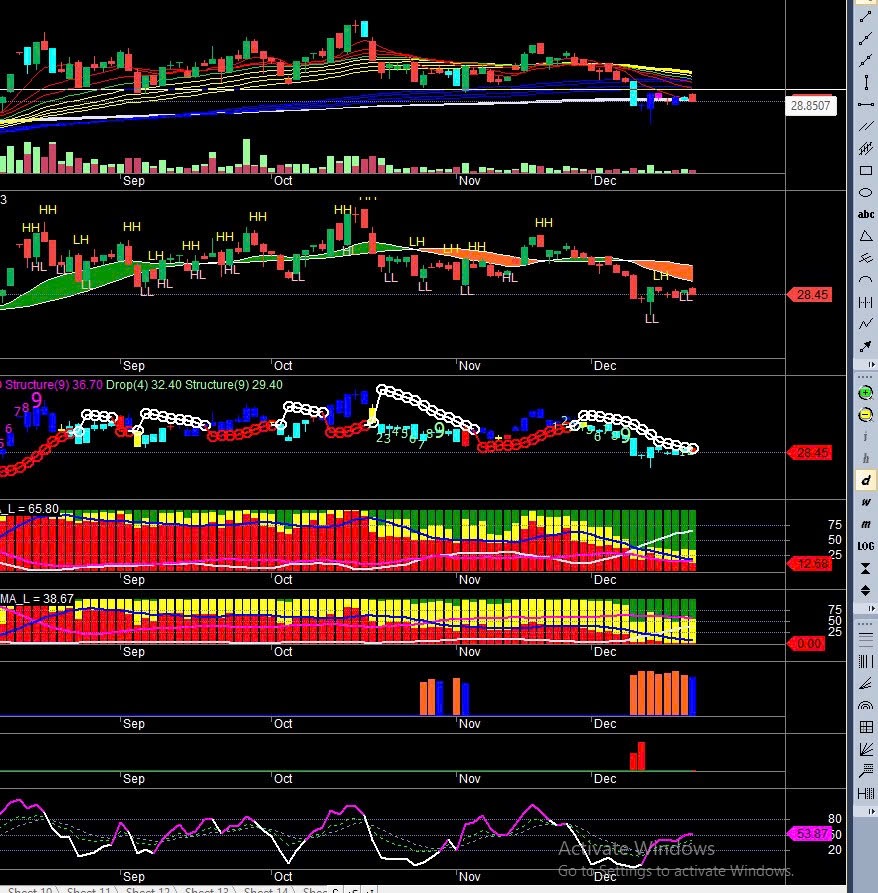Switch to monthly 'm' interval
This screenshot has width=878, height=893.
tap(865, 524)
